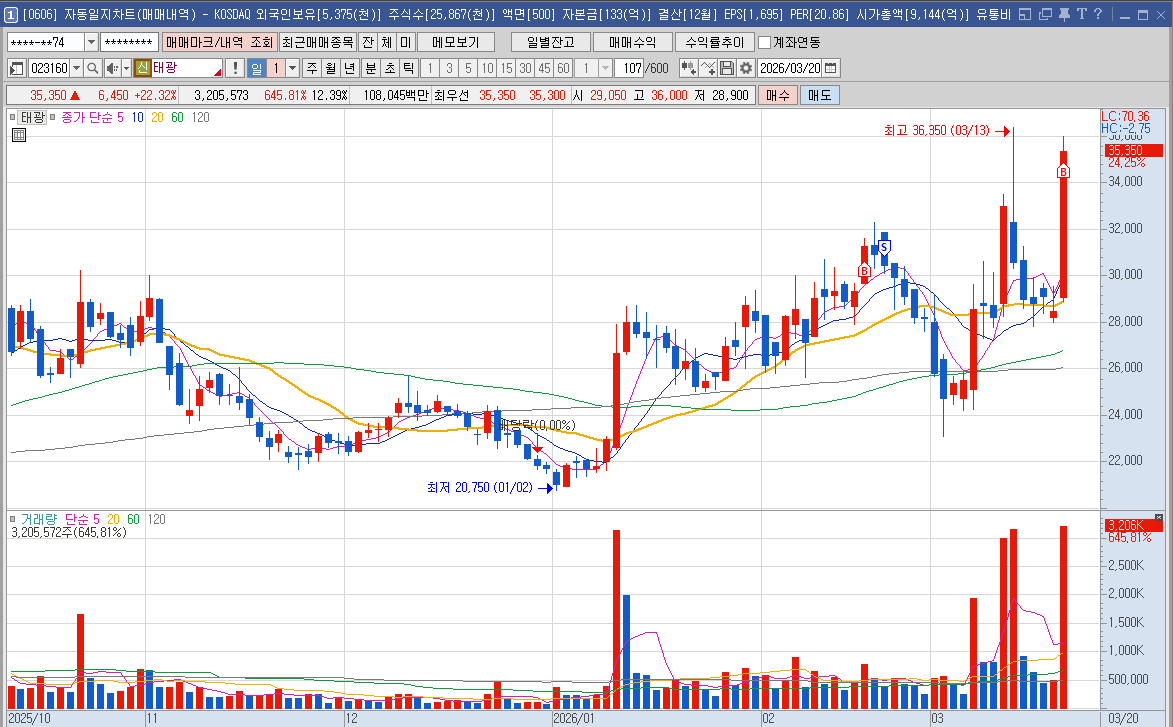This screenshot has width=1173, height=727.
Task: Click the pin window icon
Action: coord(1064,15)
